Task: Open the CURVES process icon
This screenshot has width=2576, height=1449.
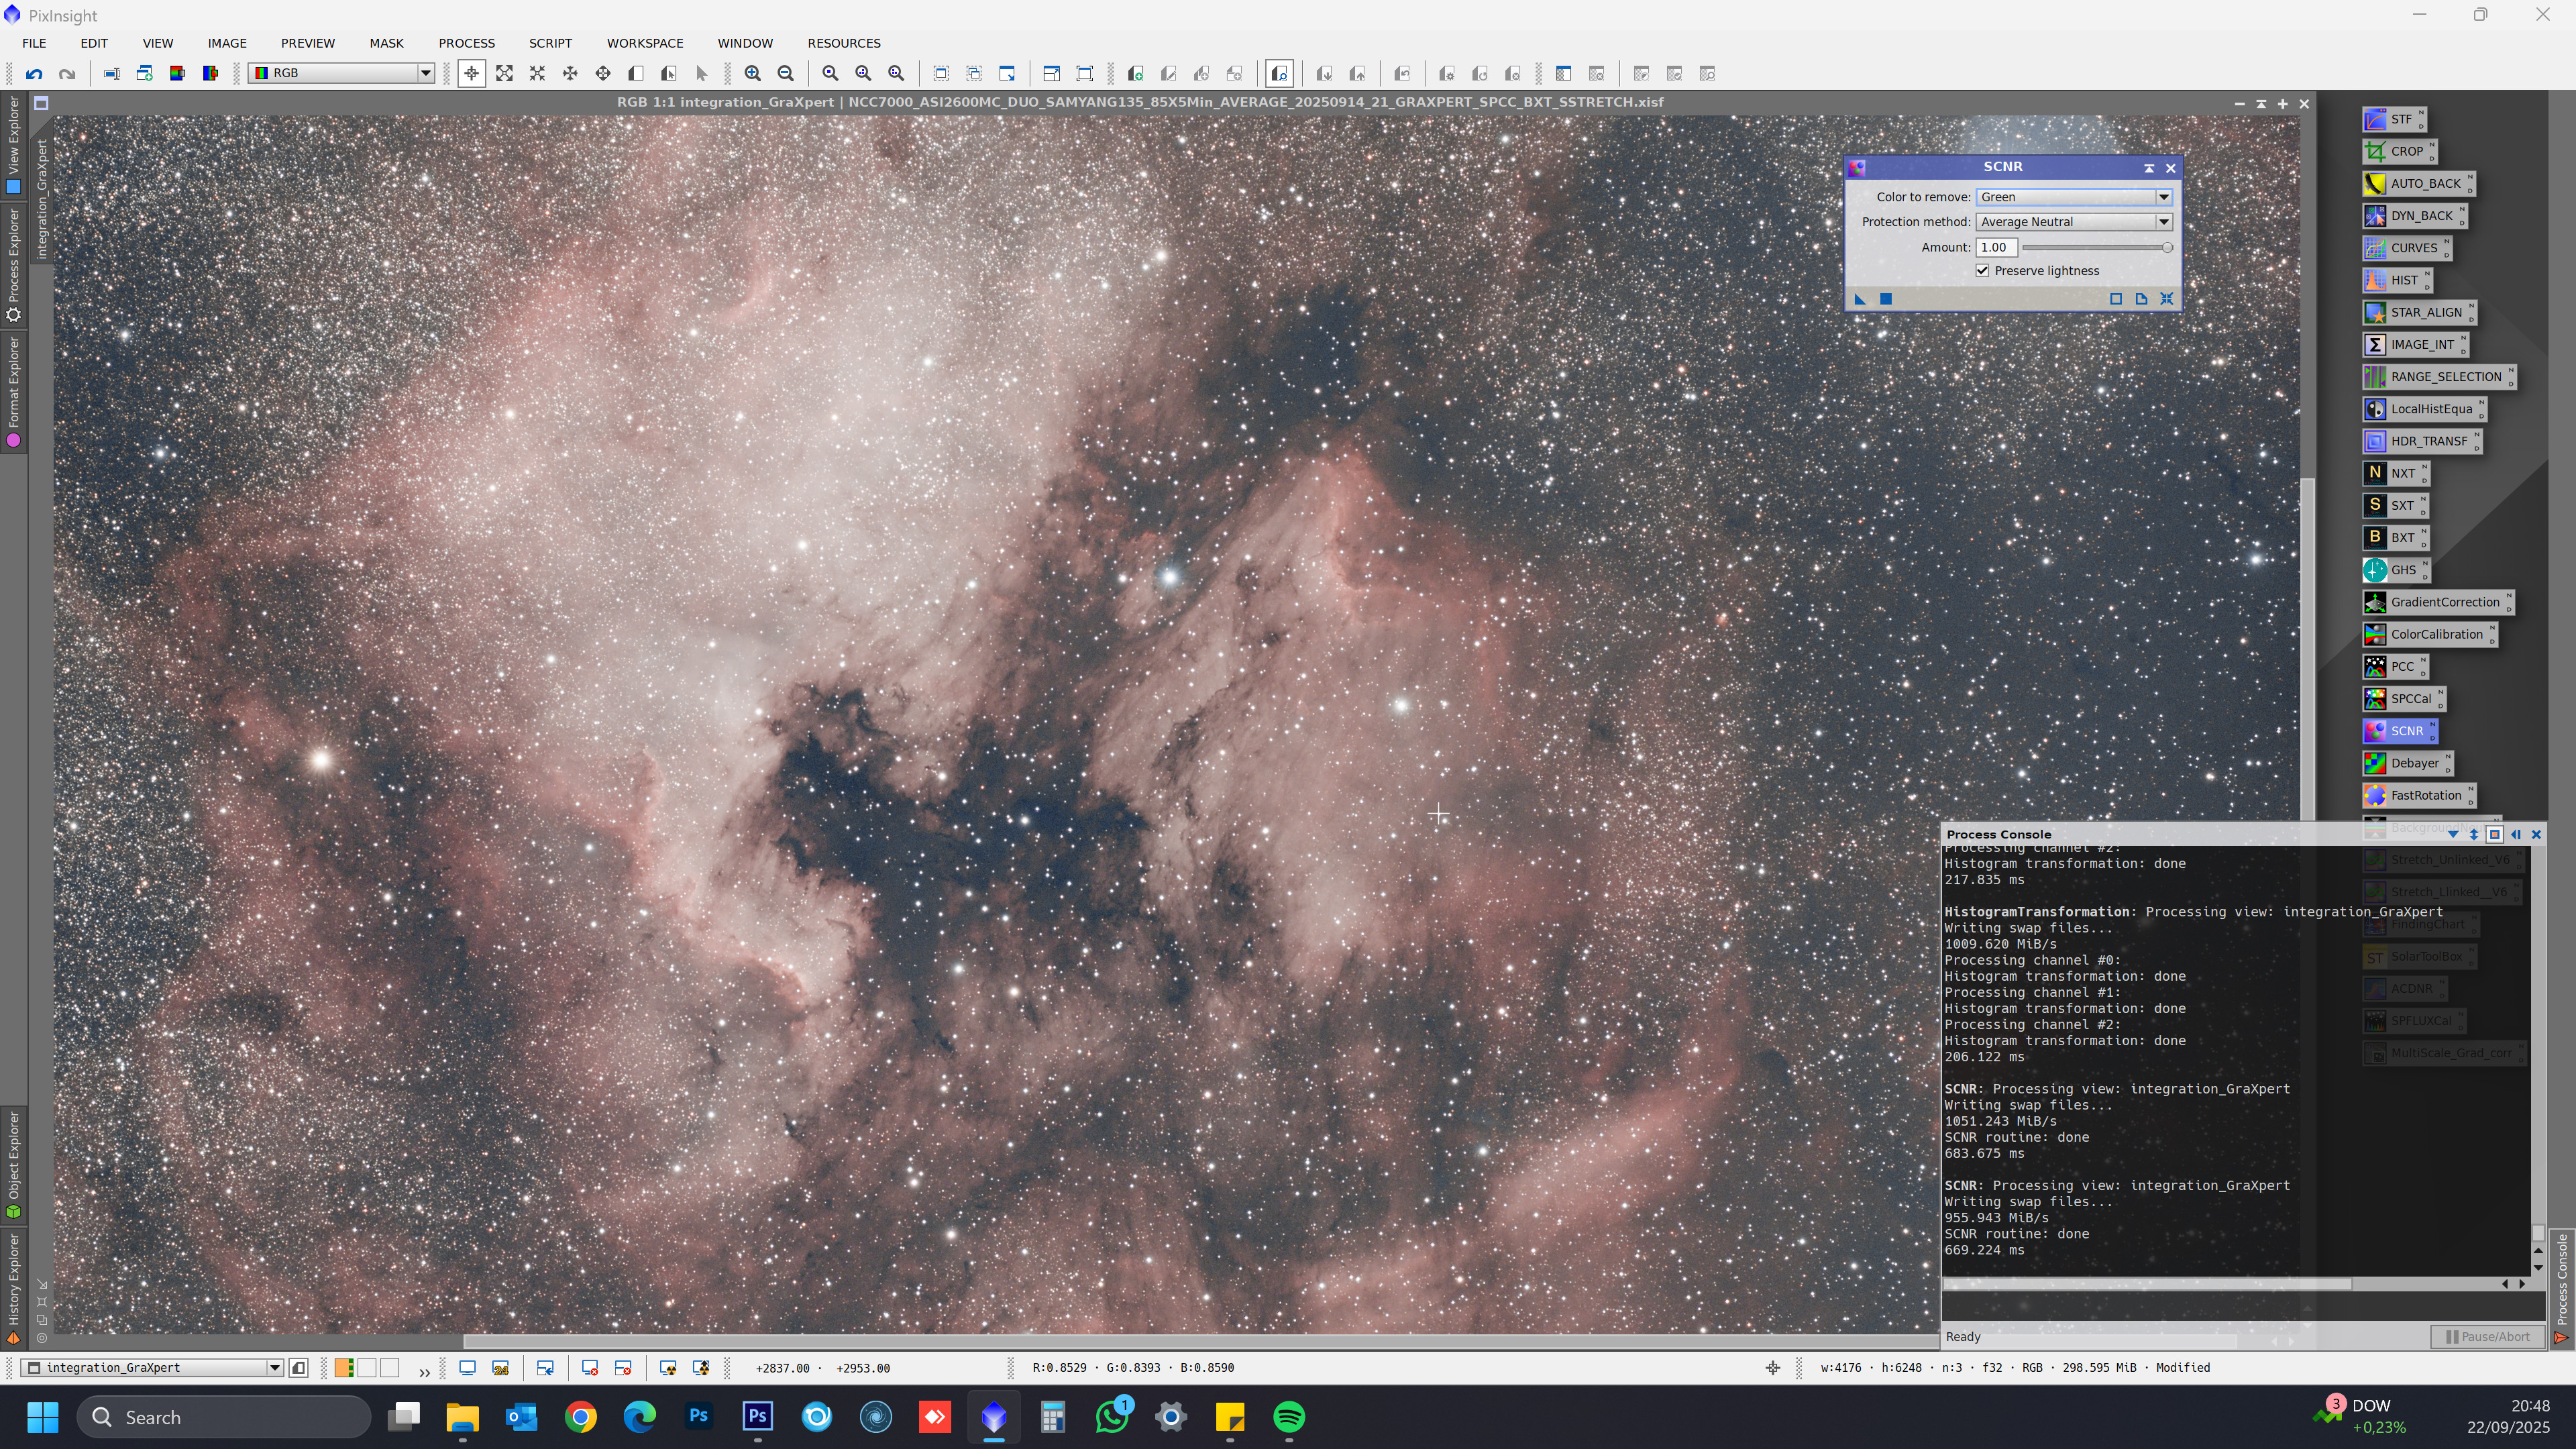Action: 2406,248
